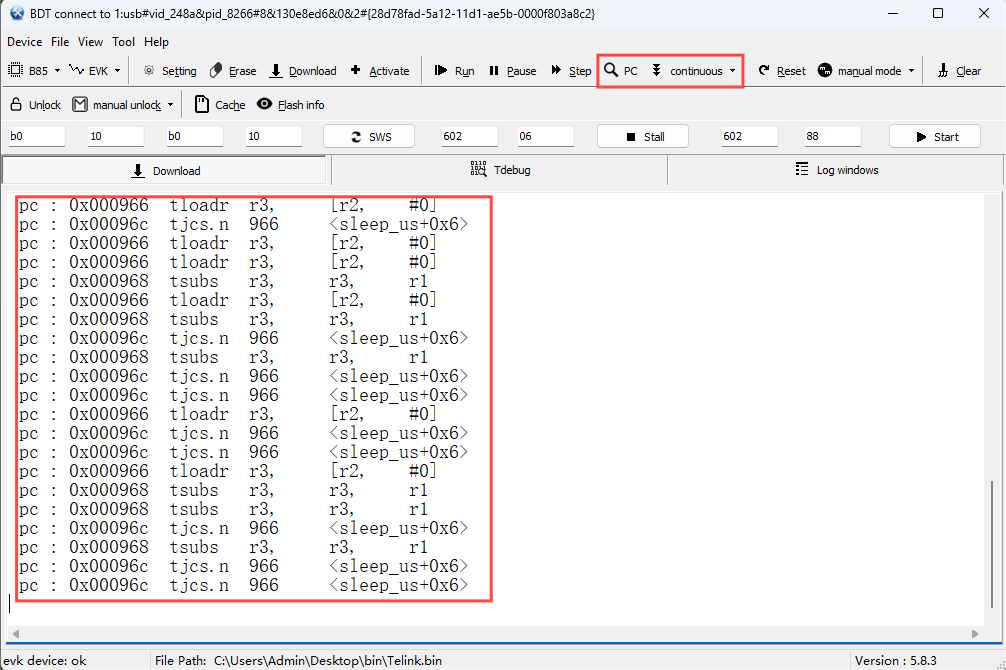The image size is (1006, 670).
Task: Open the B85 chip dropdown arrow
Action: tap(57, 71)
